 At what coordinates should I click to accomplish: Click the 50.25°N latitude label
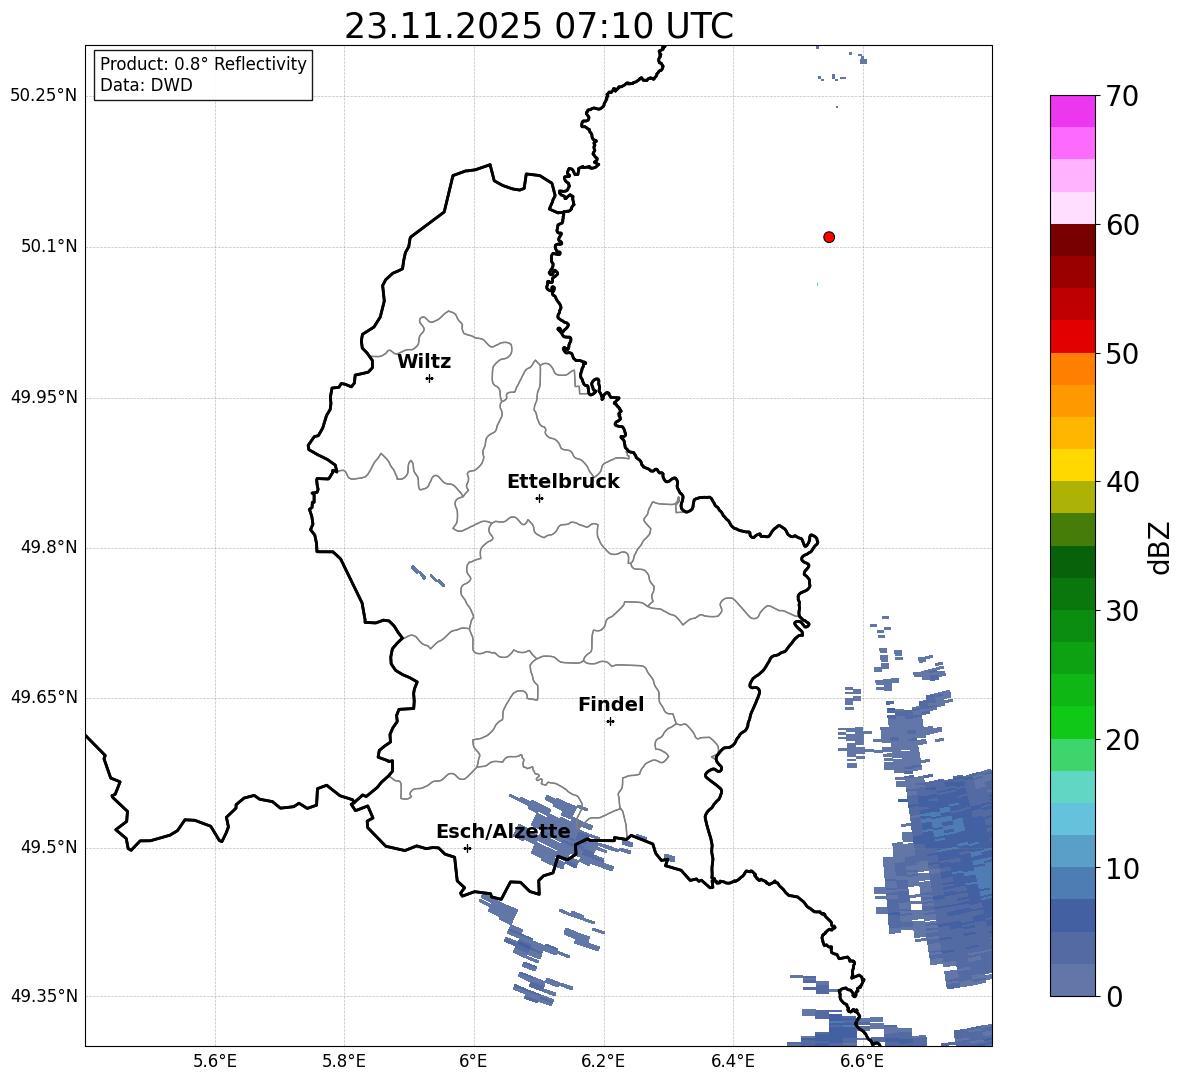click(44, 96)
